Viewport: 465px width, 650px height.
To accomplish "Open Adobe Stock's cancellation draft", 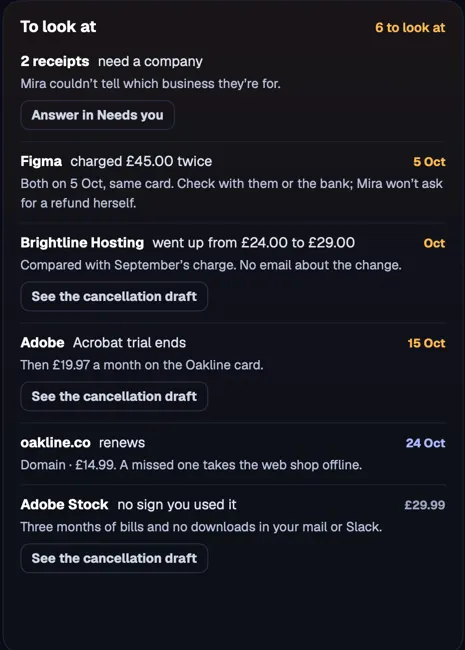I will click(114, 558).
